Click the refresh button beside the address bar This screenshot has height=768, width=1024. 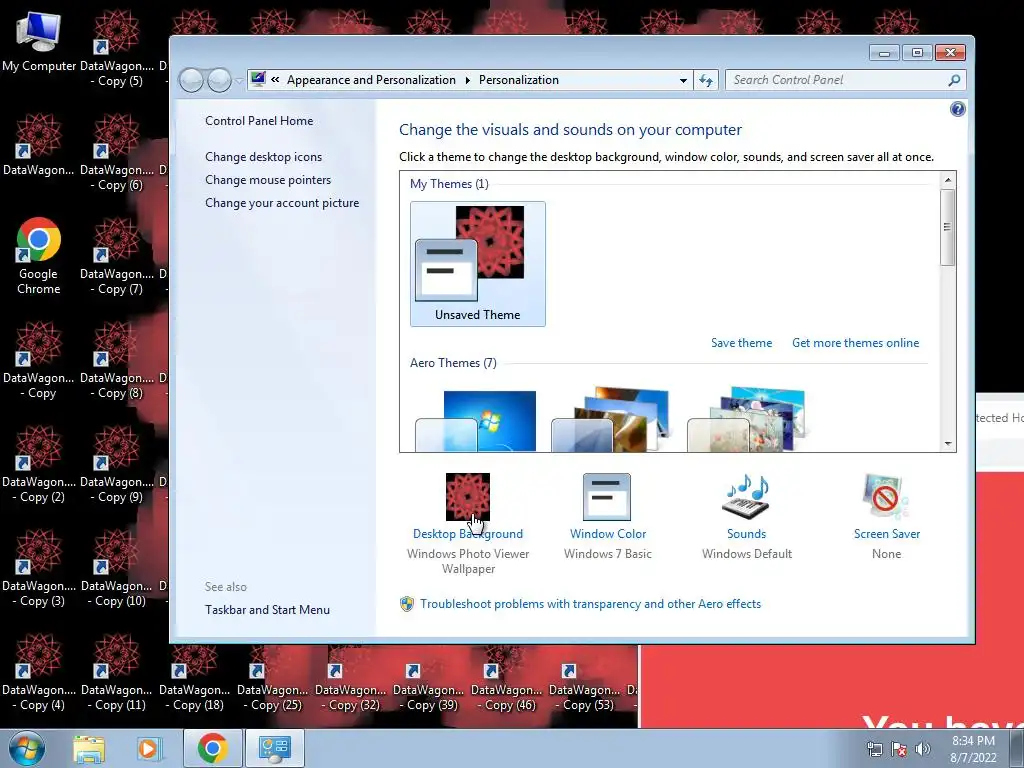pos(706,80)
